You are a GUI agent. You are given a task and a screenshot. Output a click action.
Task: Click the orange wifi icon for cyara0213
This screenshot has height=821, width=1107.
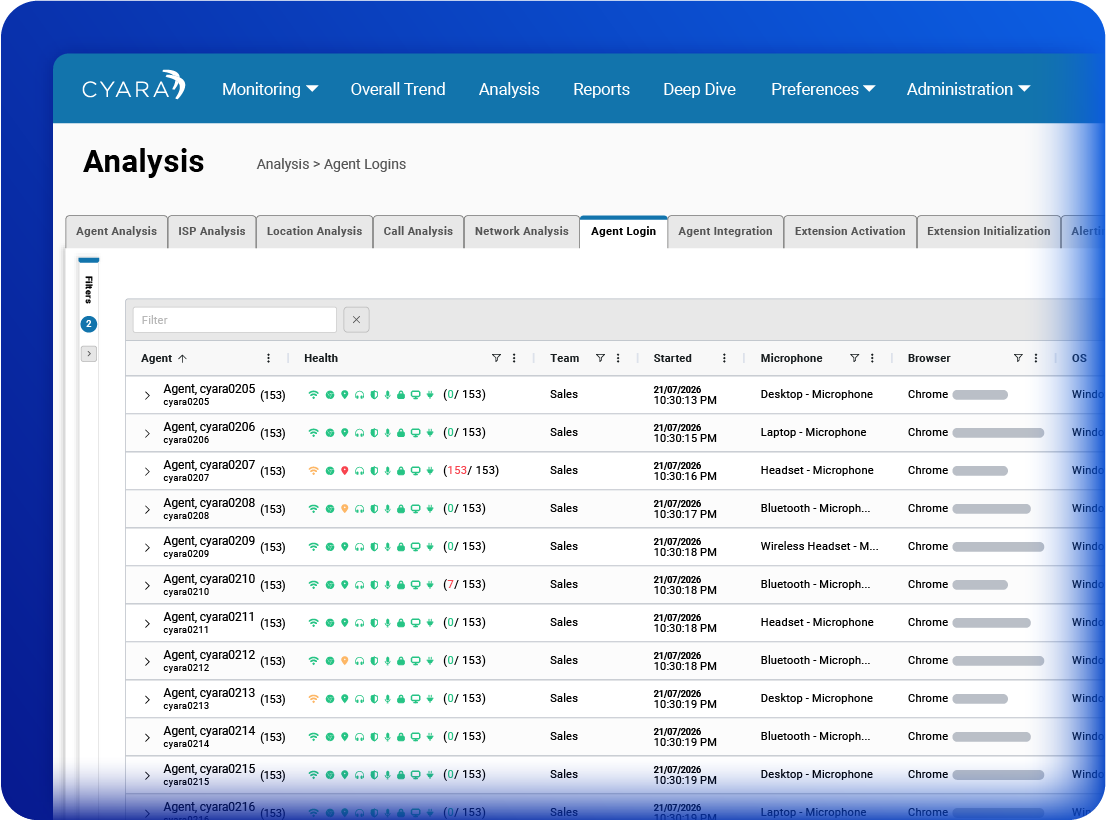313,699
